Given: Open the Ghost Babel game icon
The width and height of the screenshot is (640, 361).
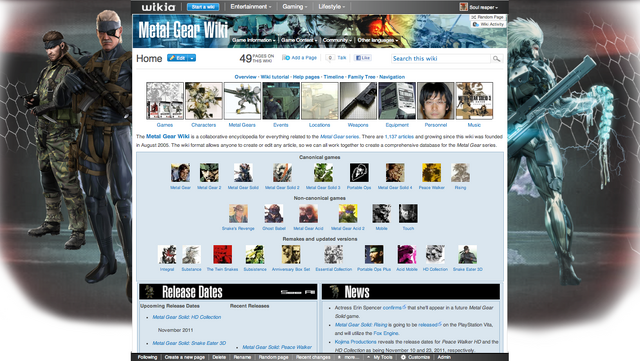Looking at the screenshot, I should [273, 214].
